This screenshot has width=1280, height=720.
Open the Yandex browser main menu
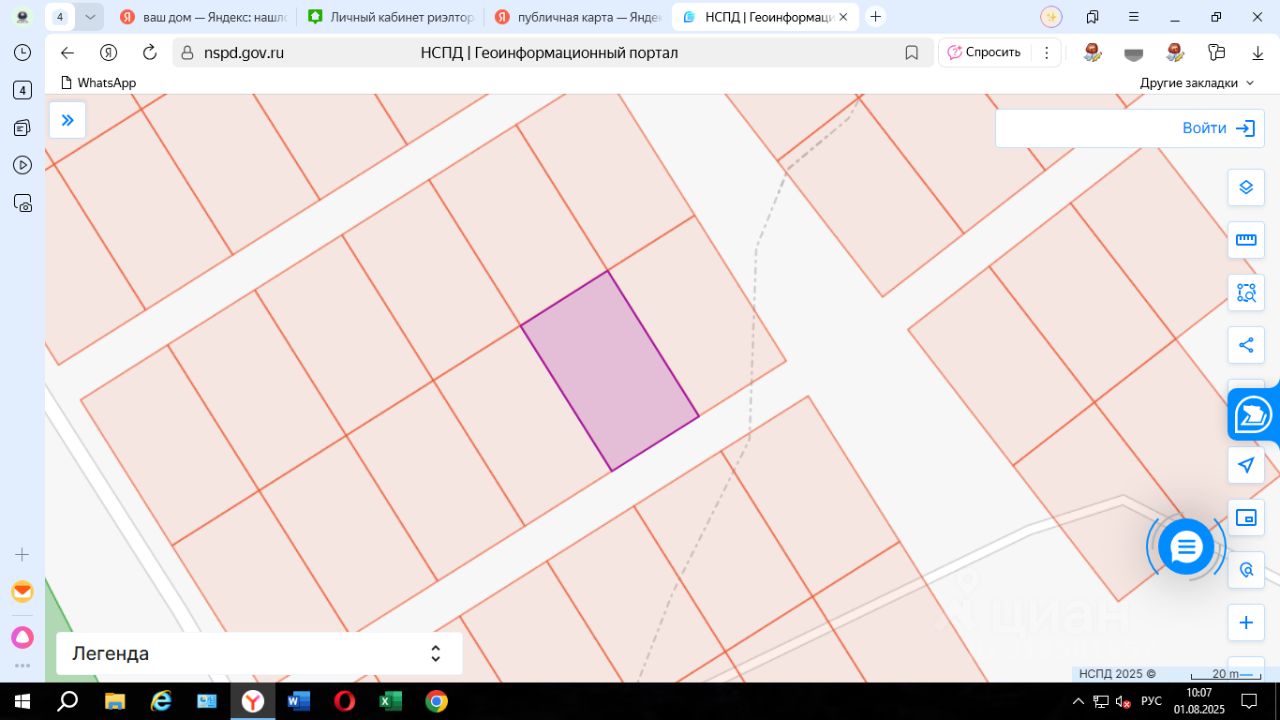coord(1134,17)
